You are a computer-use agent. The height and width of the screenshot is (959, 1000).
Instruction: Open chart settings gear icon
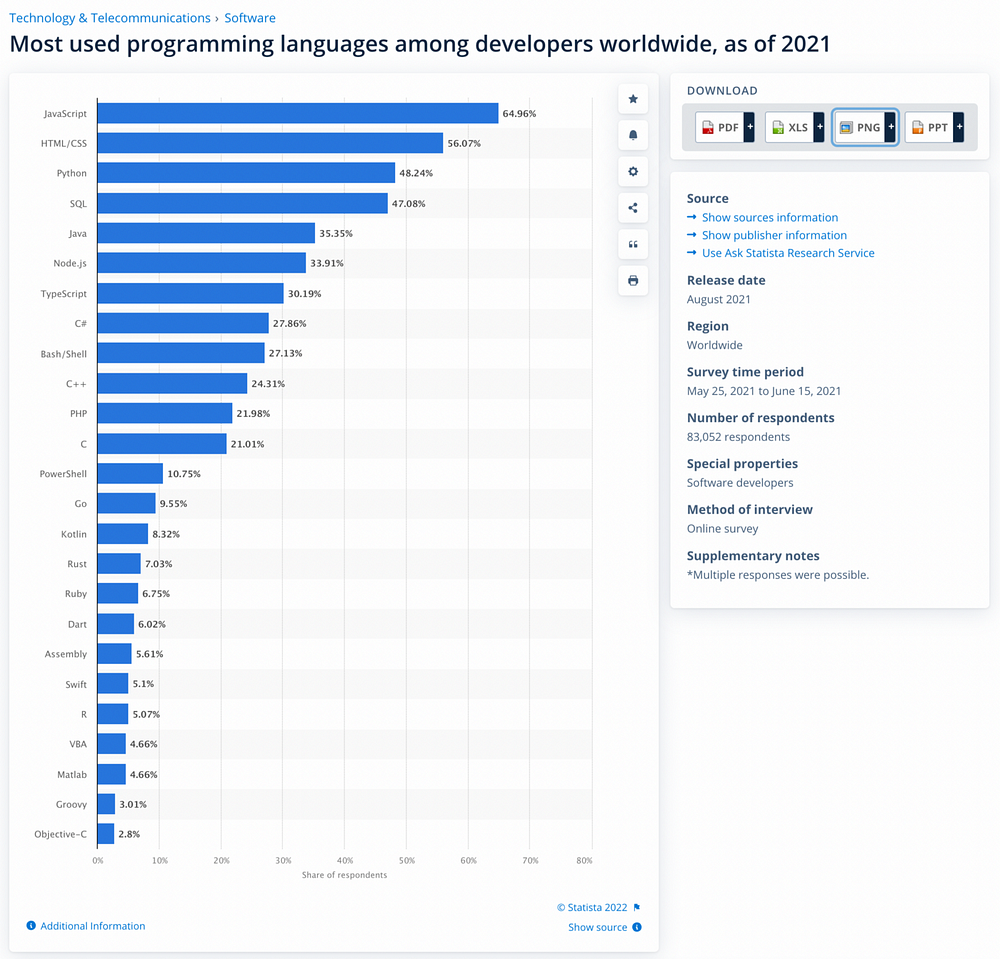tap(632, 172)
